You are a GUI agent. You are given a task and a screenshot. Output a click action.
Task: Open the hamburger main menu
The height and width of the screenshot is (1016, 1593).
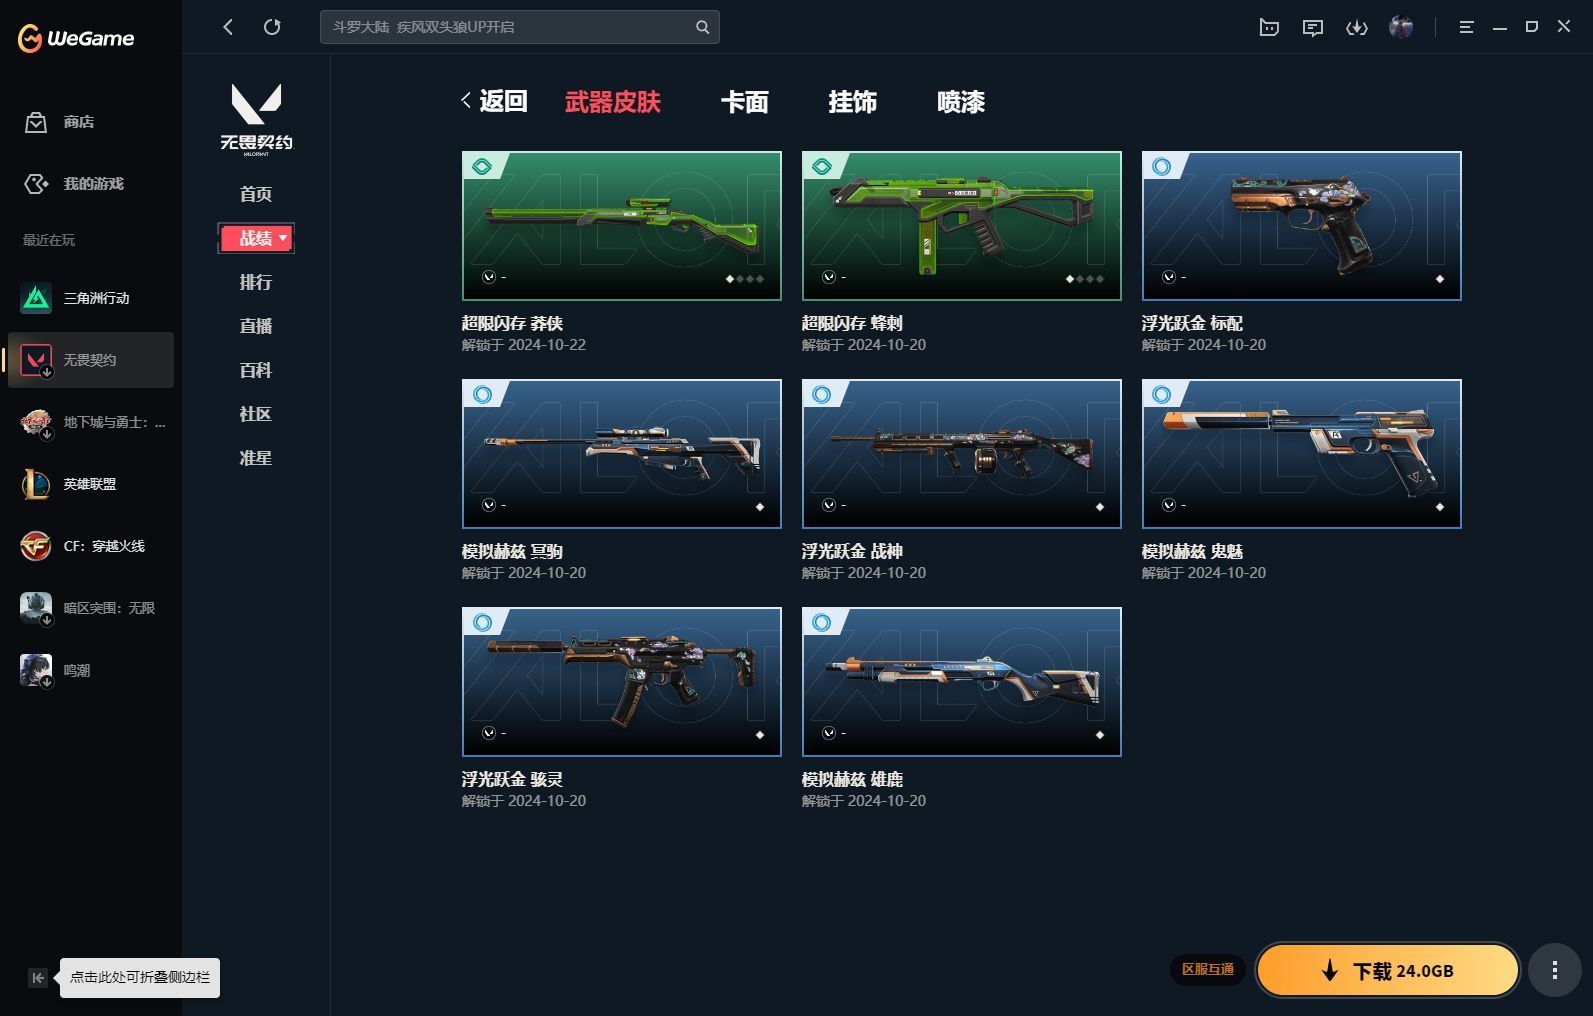(x=1466, y=28)
